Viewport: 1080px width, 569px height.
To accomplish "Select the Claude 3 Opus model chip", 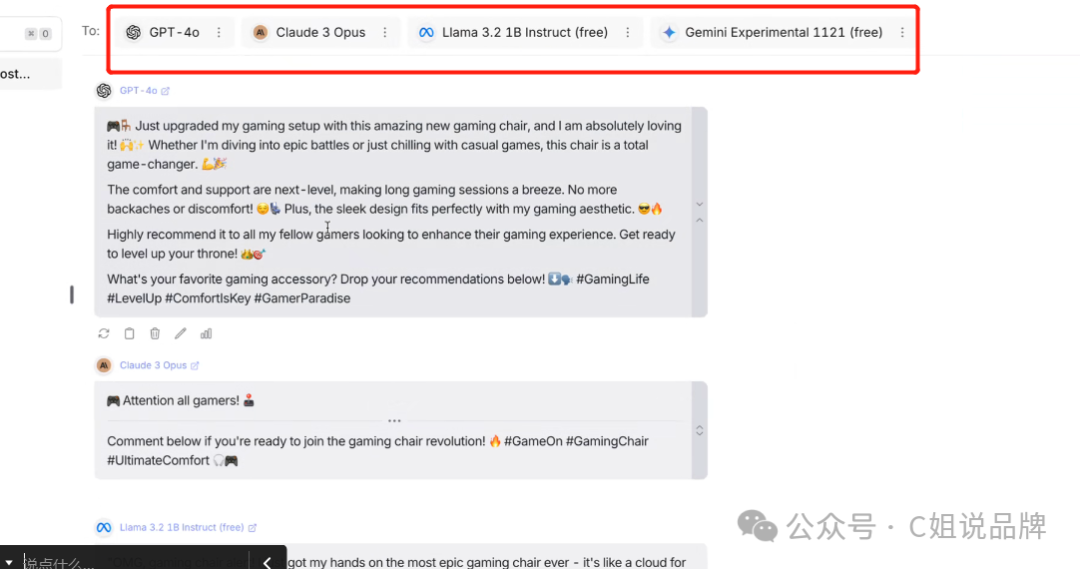I will pos(321,32).
